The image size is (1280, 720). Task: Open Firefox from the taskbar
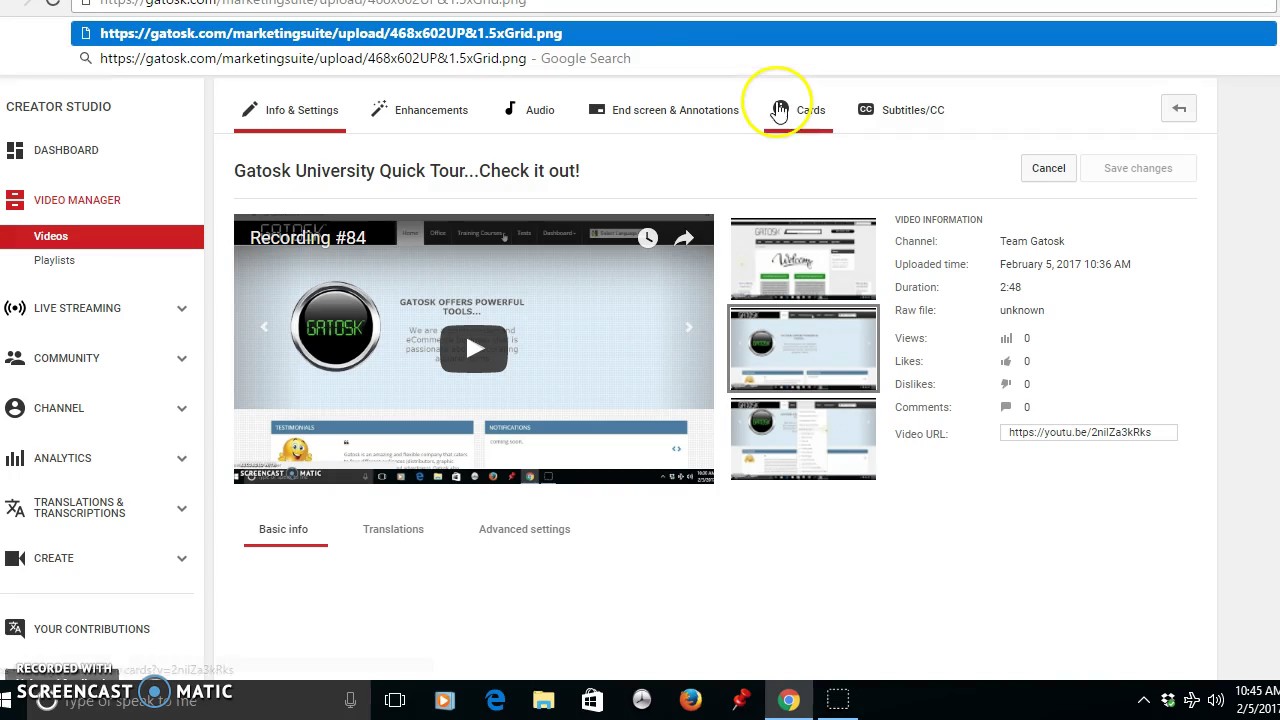tap(690, 700)
